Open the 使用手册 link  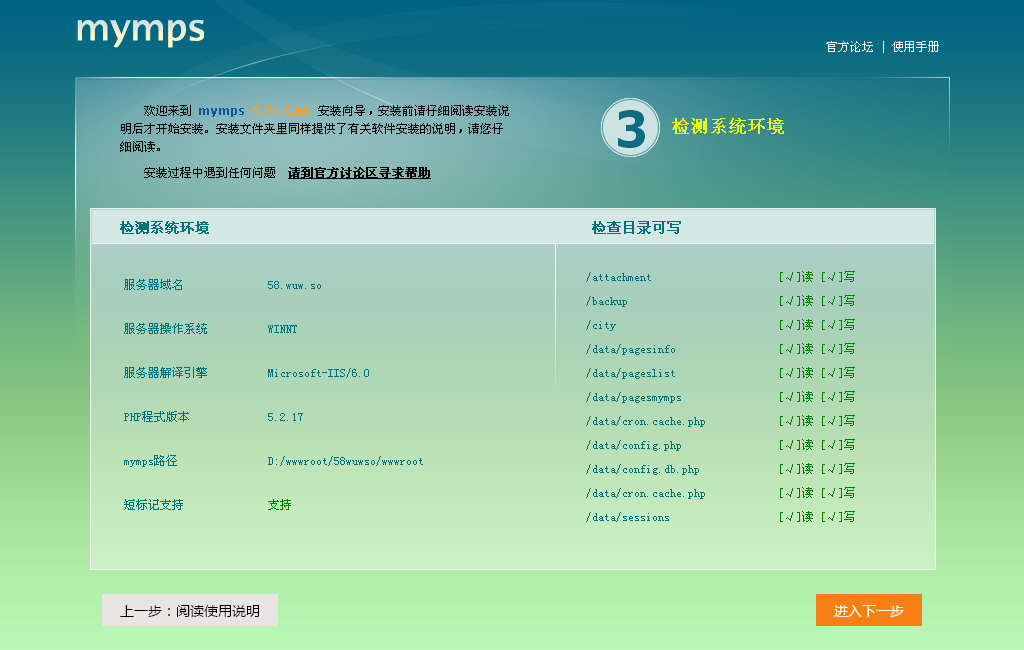point(918,46)
